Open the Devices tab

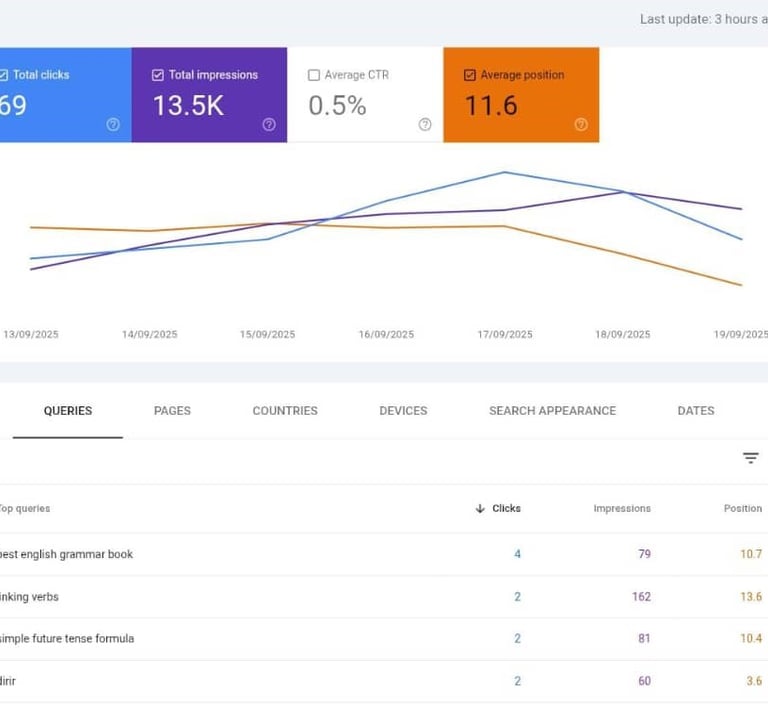(403, 411)
